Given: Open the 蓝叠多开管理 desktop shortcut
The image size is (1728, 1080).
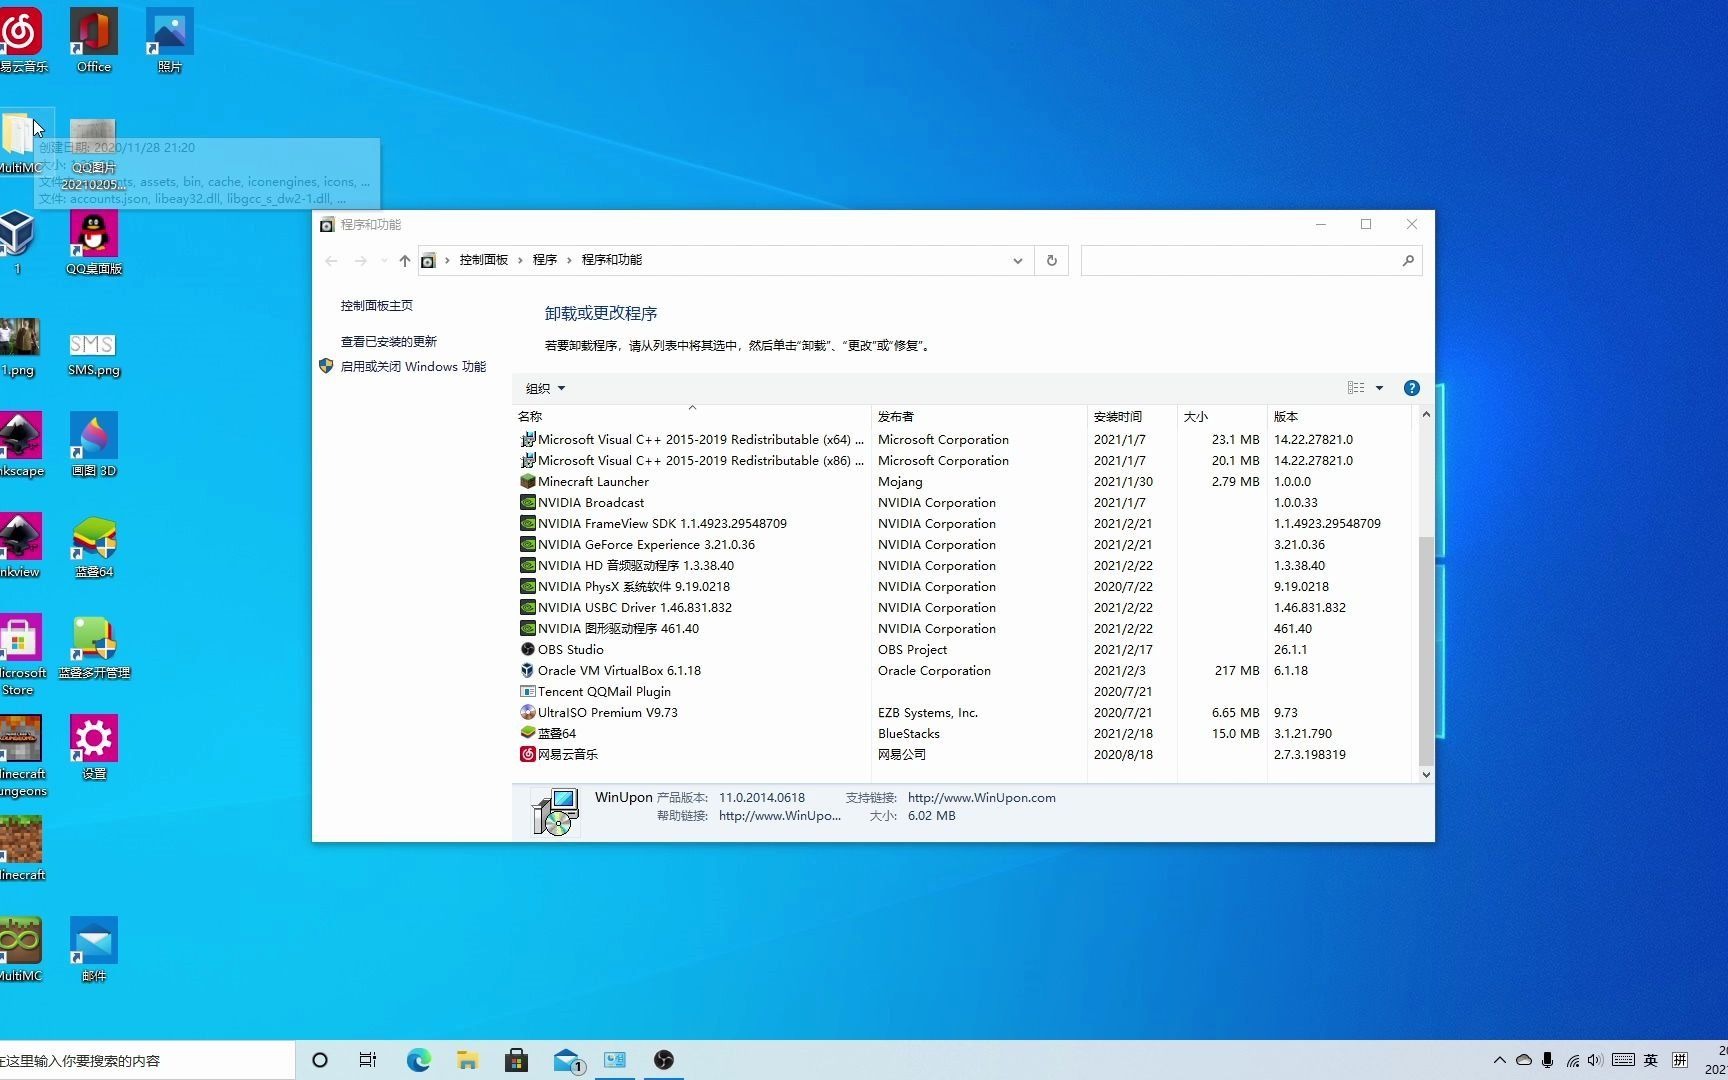Looking at the screenshot, I should (x=93, y=647).
